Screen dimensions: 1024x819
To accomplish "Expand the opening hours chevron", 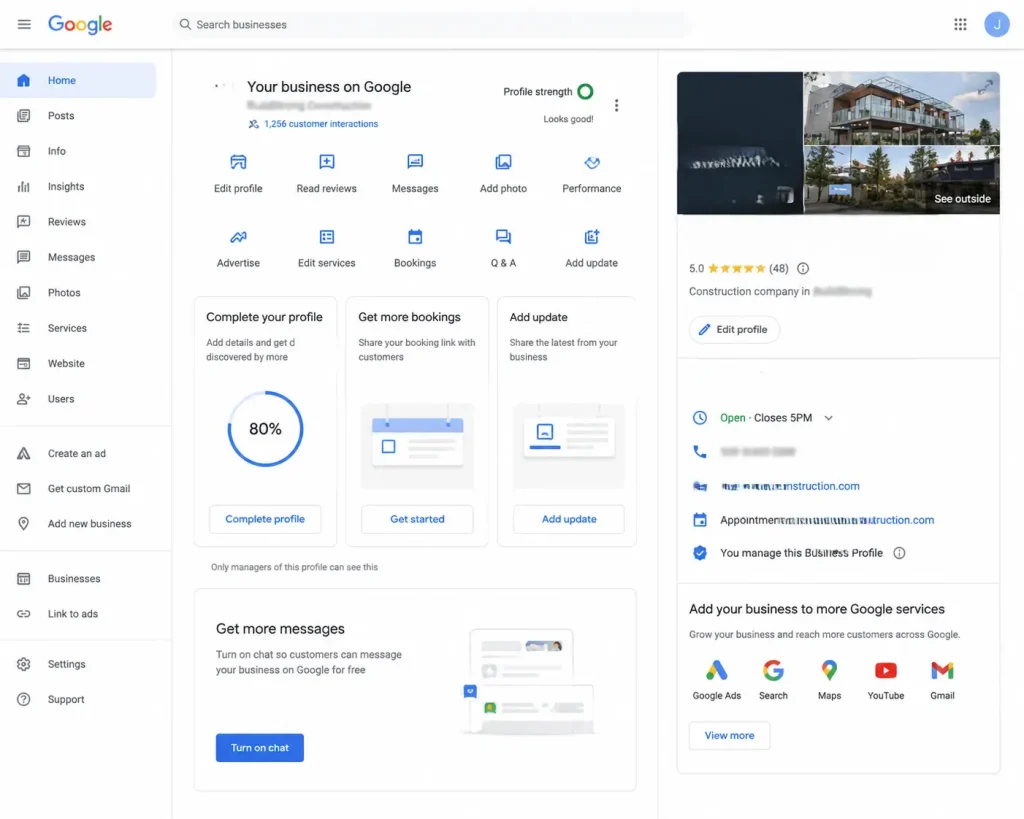I will (x=828, y=418).
